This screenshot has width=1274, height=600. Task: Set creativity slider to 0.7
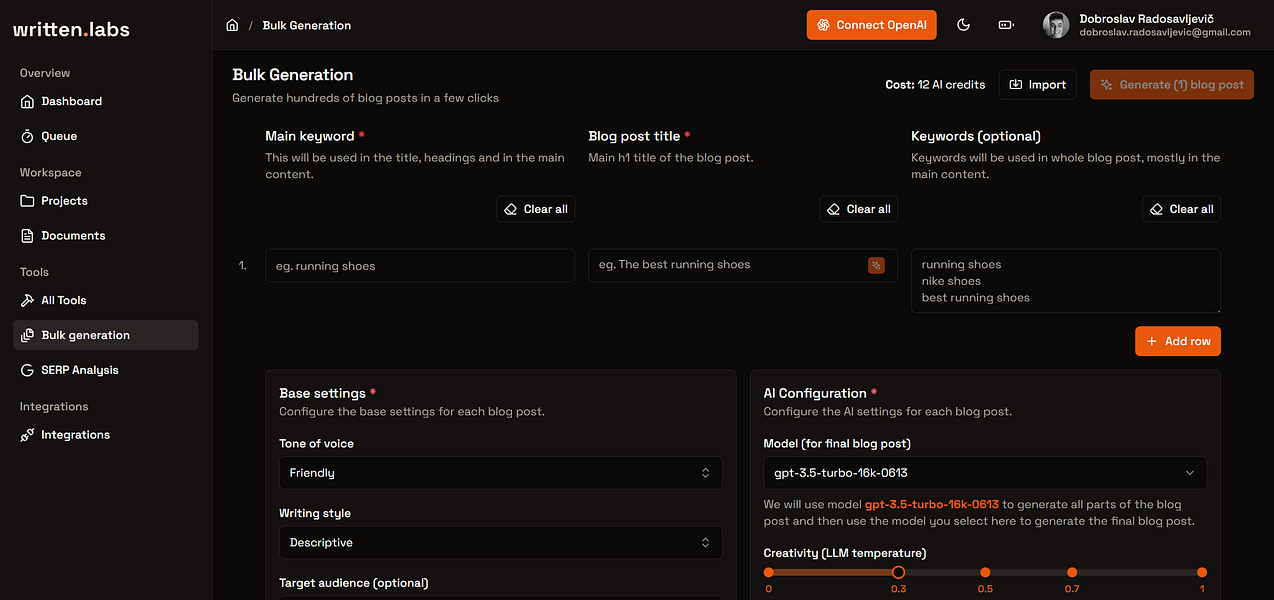point(1072,572)
